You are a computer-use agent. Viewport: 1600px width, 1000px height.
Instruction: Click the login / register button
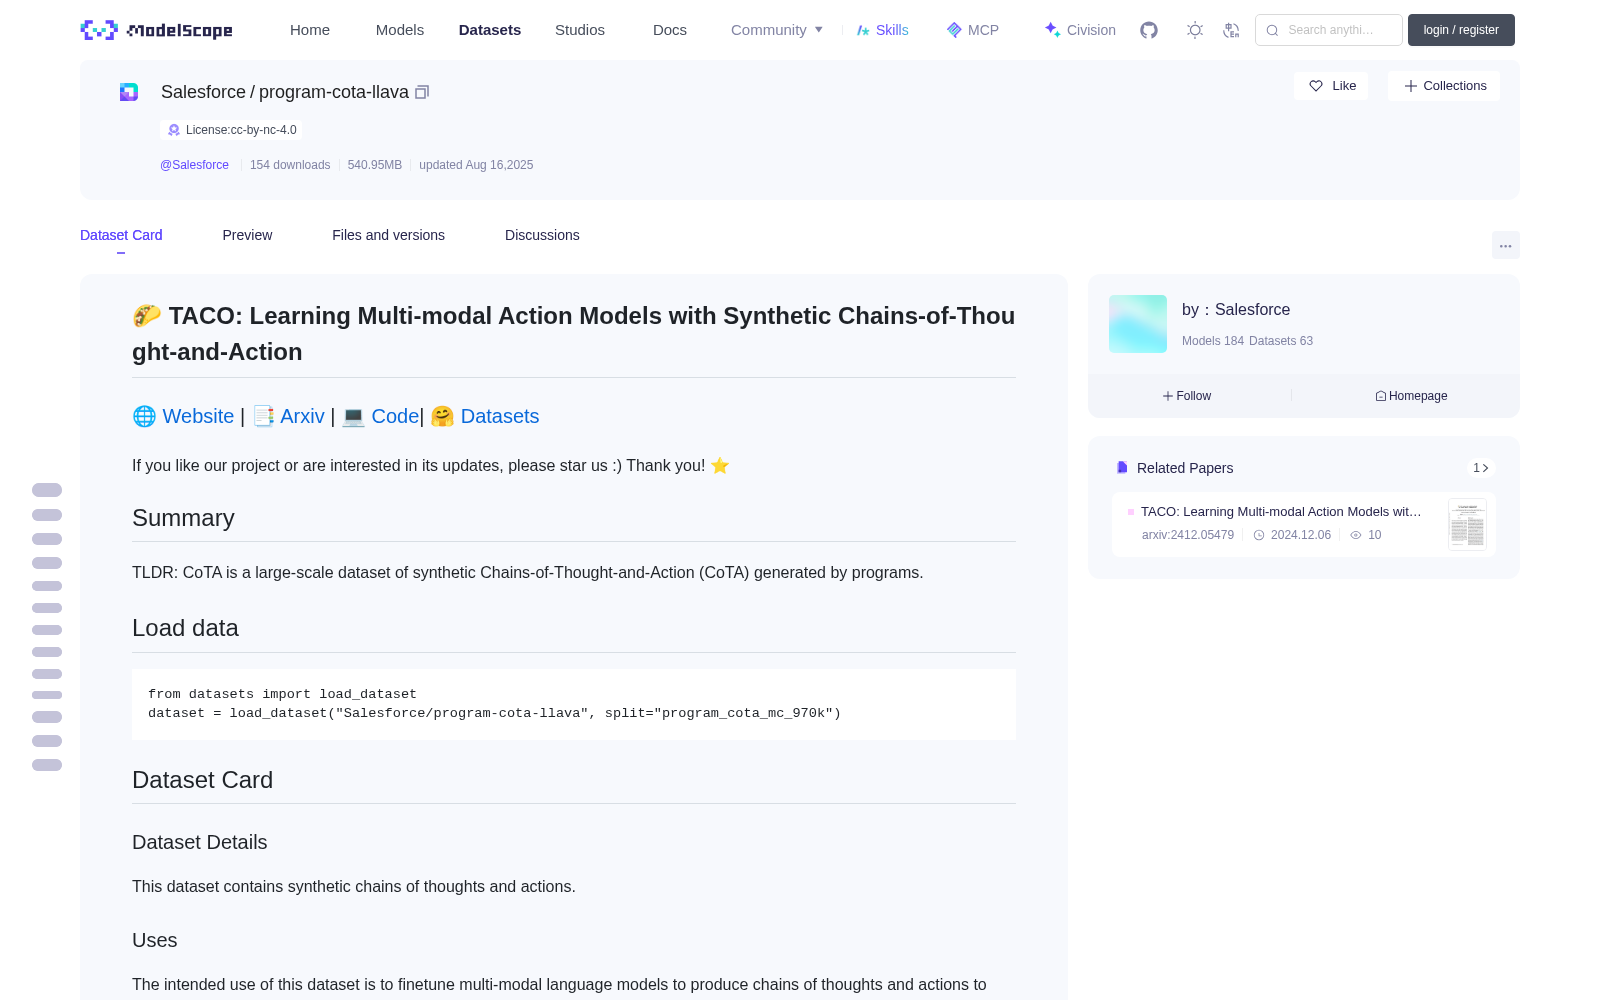[1461, 30]
